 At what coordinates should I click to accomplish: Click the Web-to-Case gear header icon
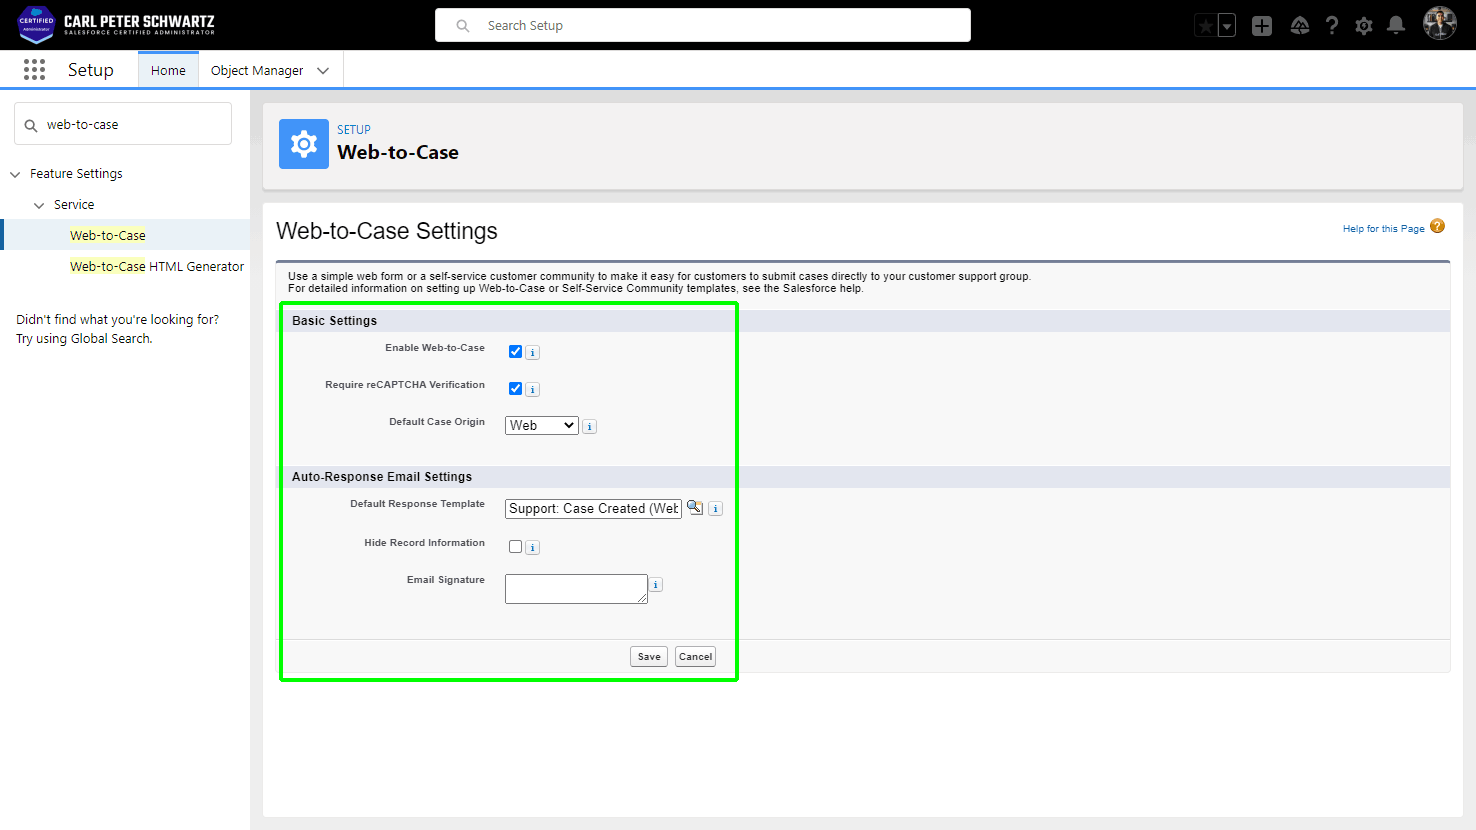304,144
